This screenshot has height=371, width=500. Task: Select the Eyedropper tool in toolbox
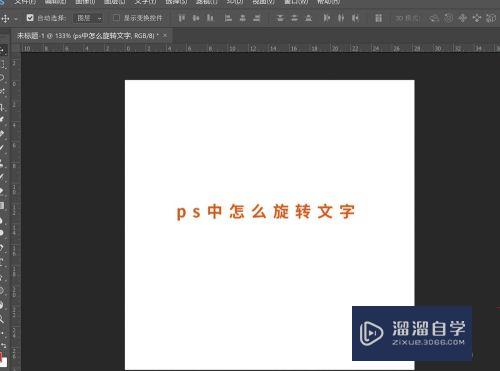coord(2,119)
